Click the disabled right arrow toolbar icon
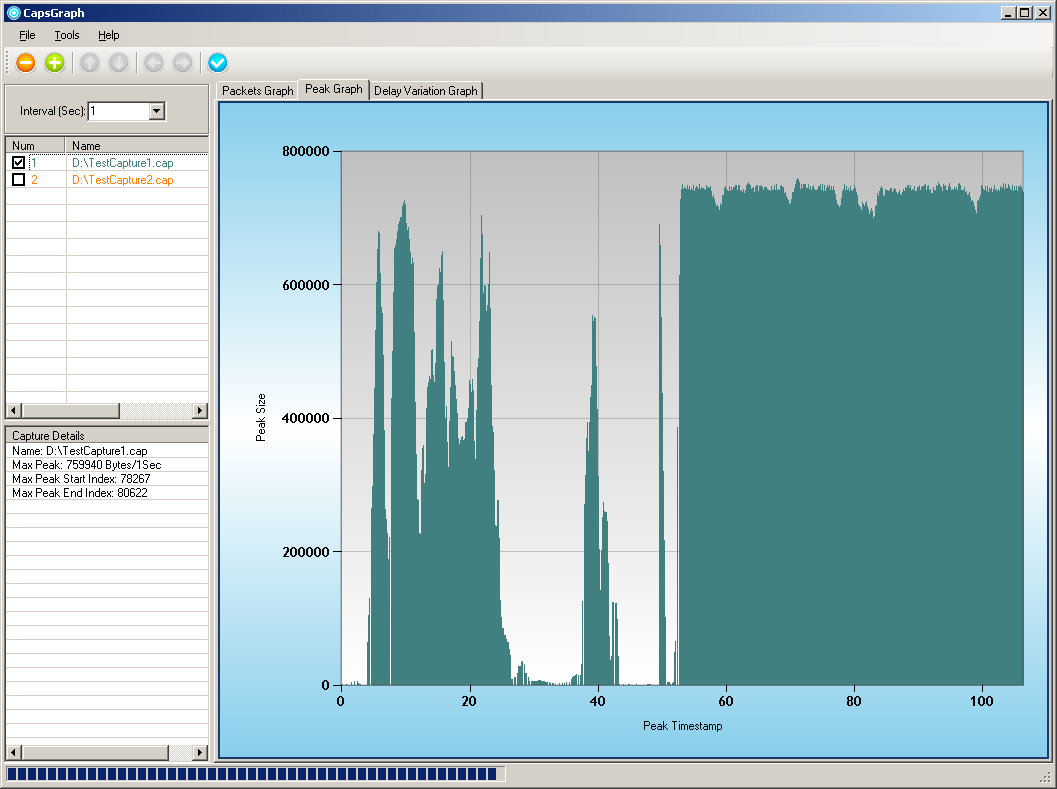 pyautogui.click(x=183, y=63)
